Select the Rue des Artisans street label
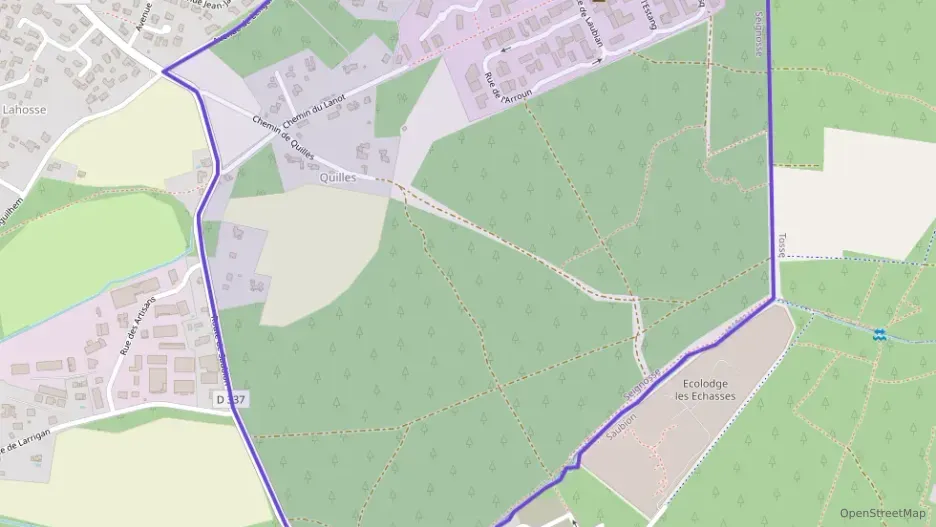The width and height of the screenshot is (936, 527). [137, 325]
